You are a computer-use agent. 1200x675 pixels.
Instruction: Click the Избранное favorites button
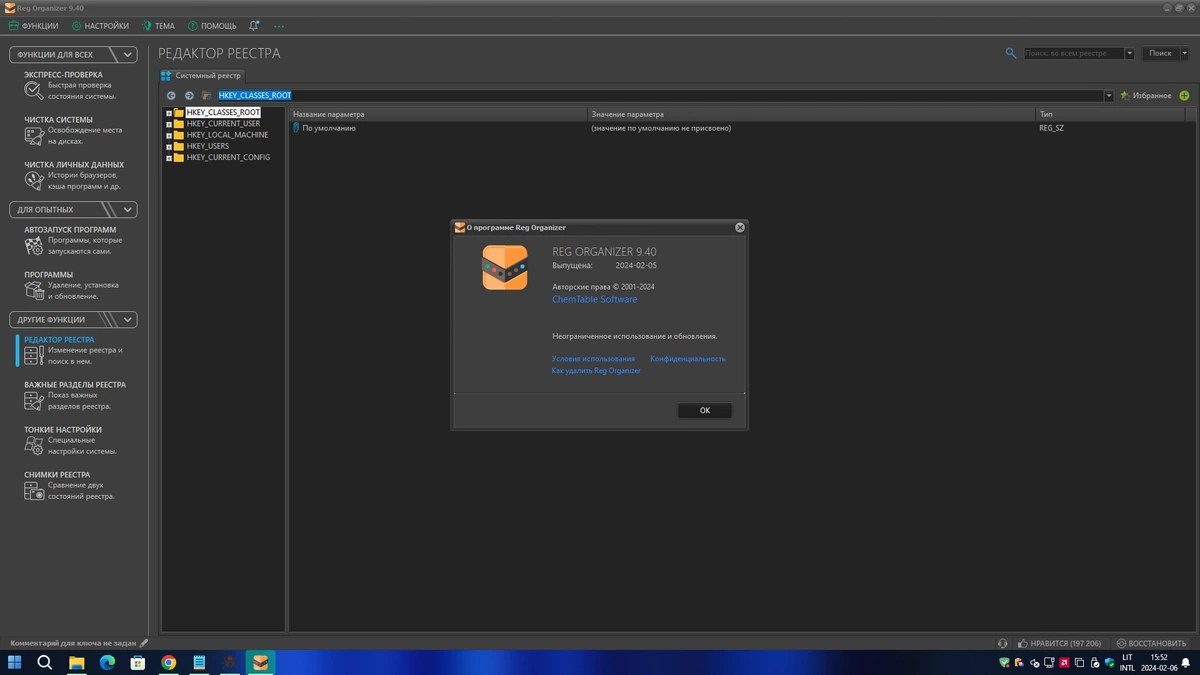click(x=1146, y=96)
